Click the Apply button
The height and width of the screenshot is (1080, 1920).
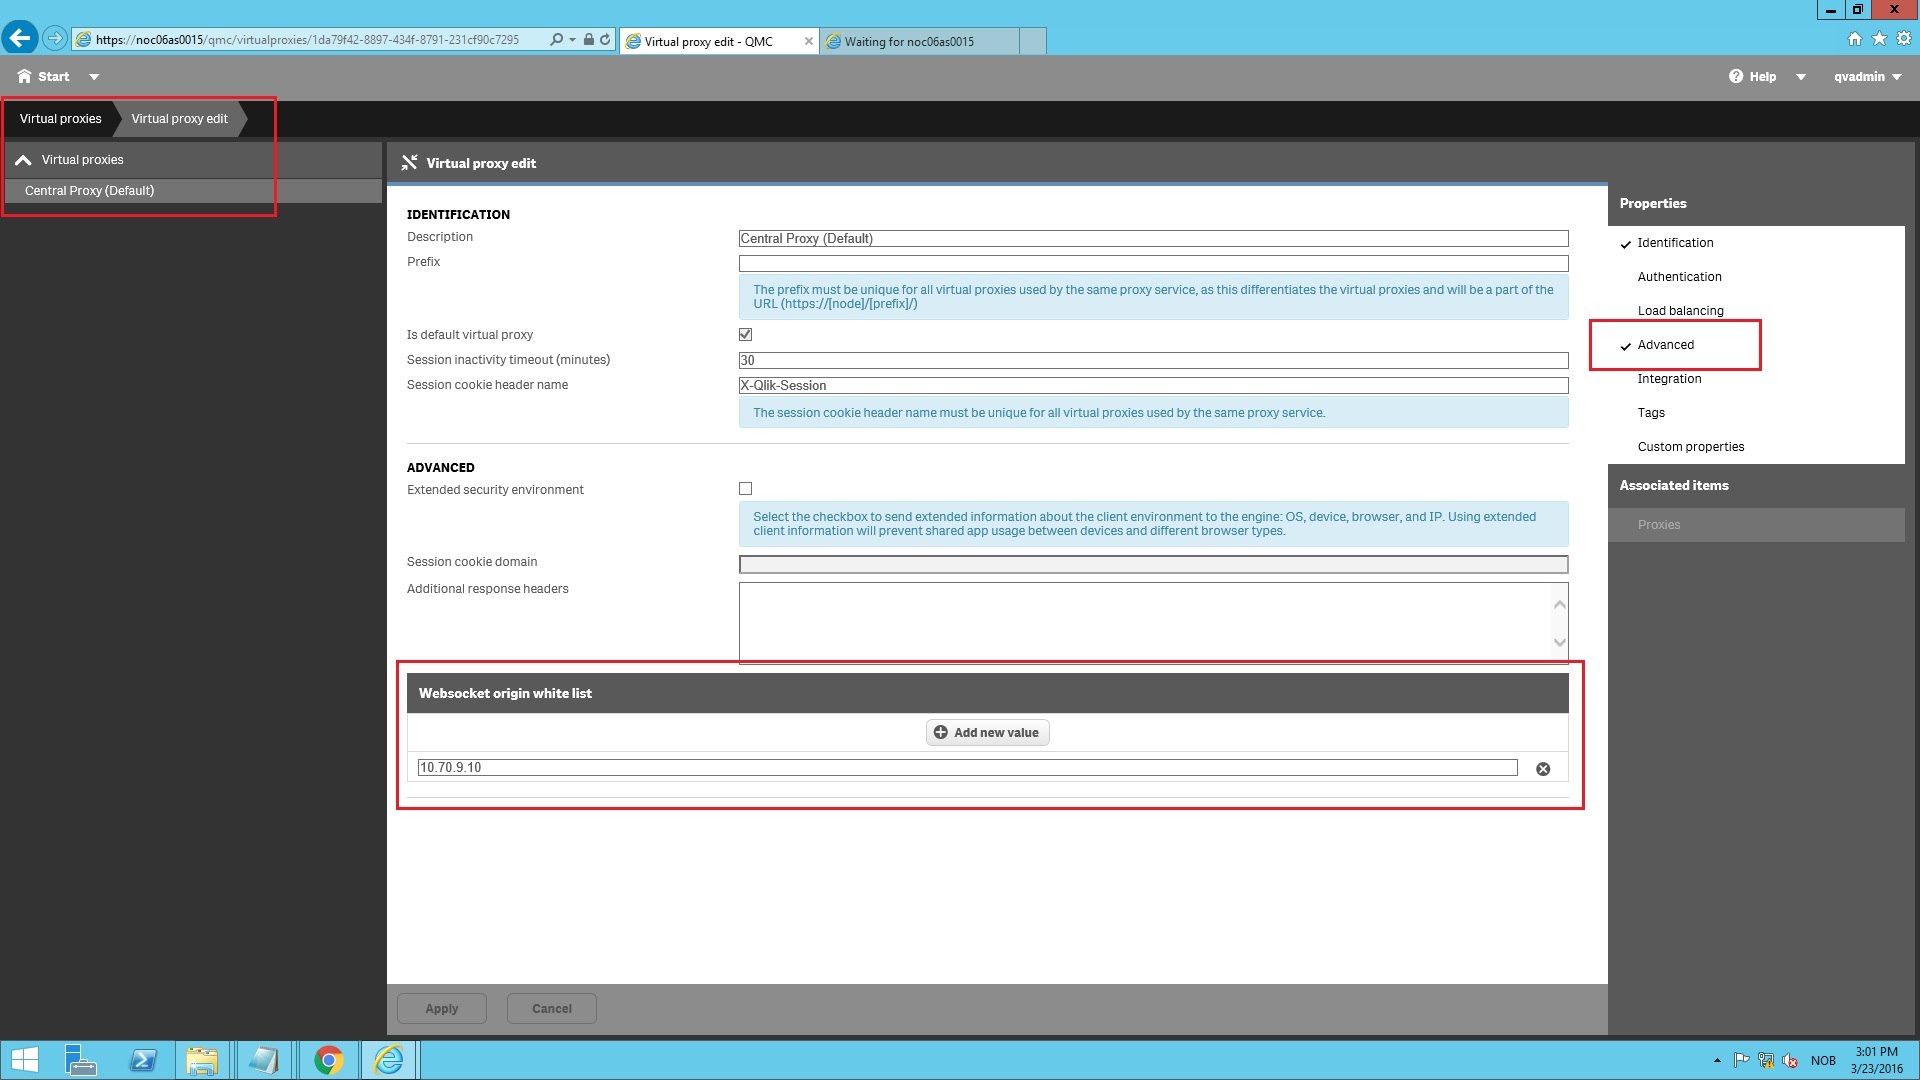(442, 1007)
